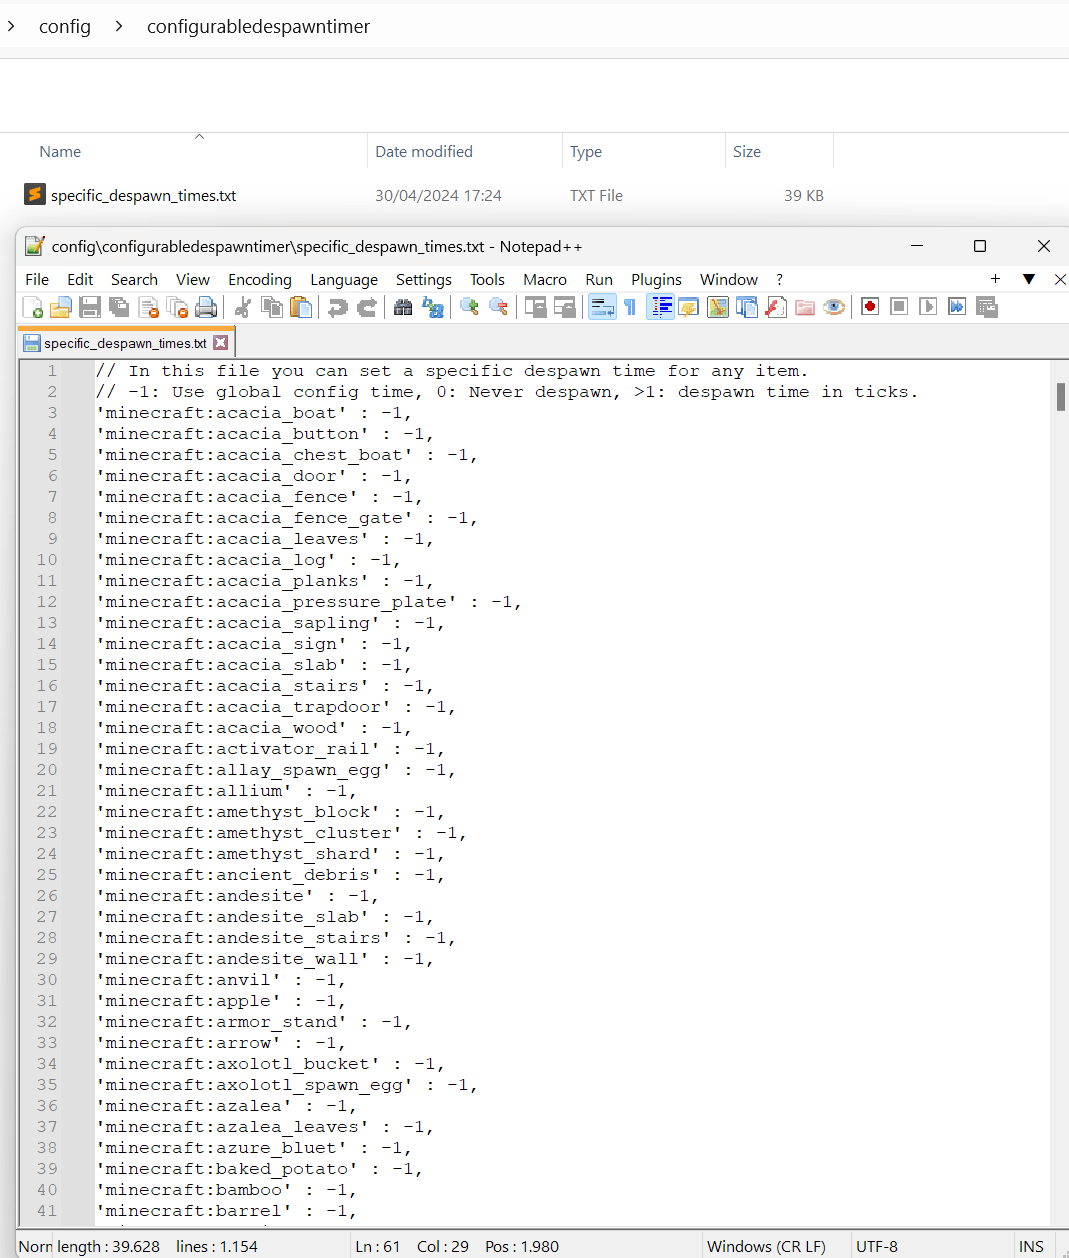This screenshot has height=1258, width=1069.
Task: Sort Explorer files by the Type column
Action: click(x=586, y=152)
